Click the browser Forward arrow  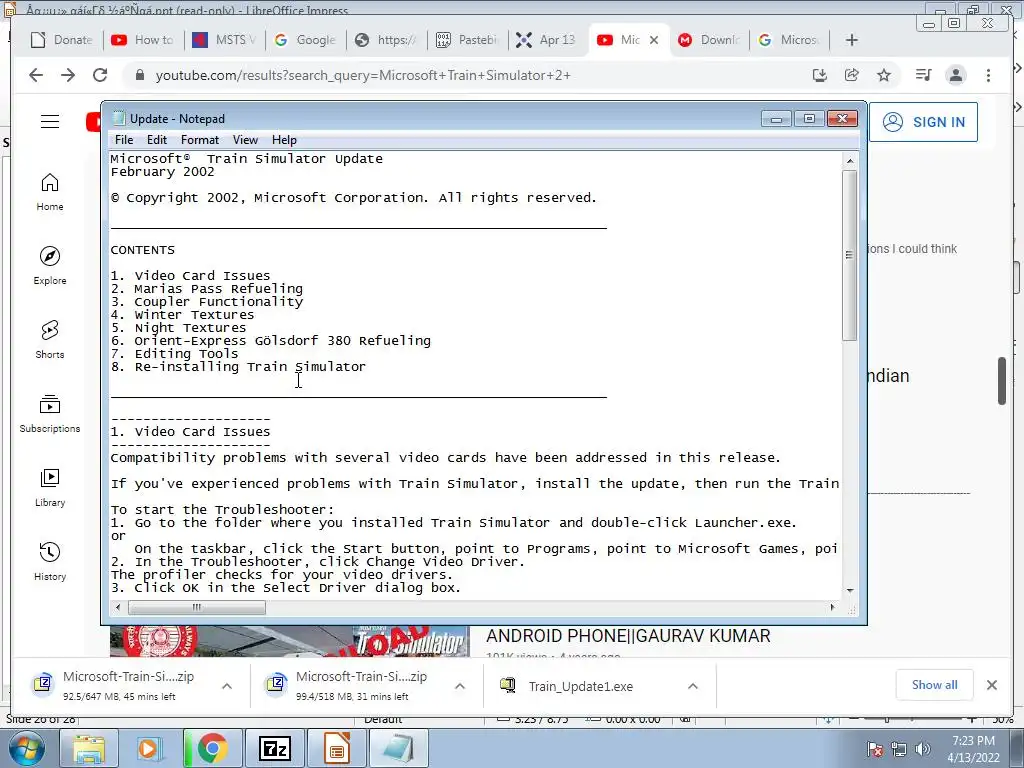pyautogui.click(x=68, y=75)
